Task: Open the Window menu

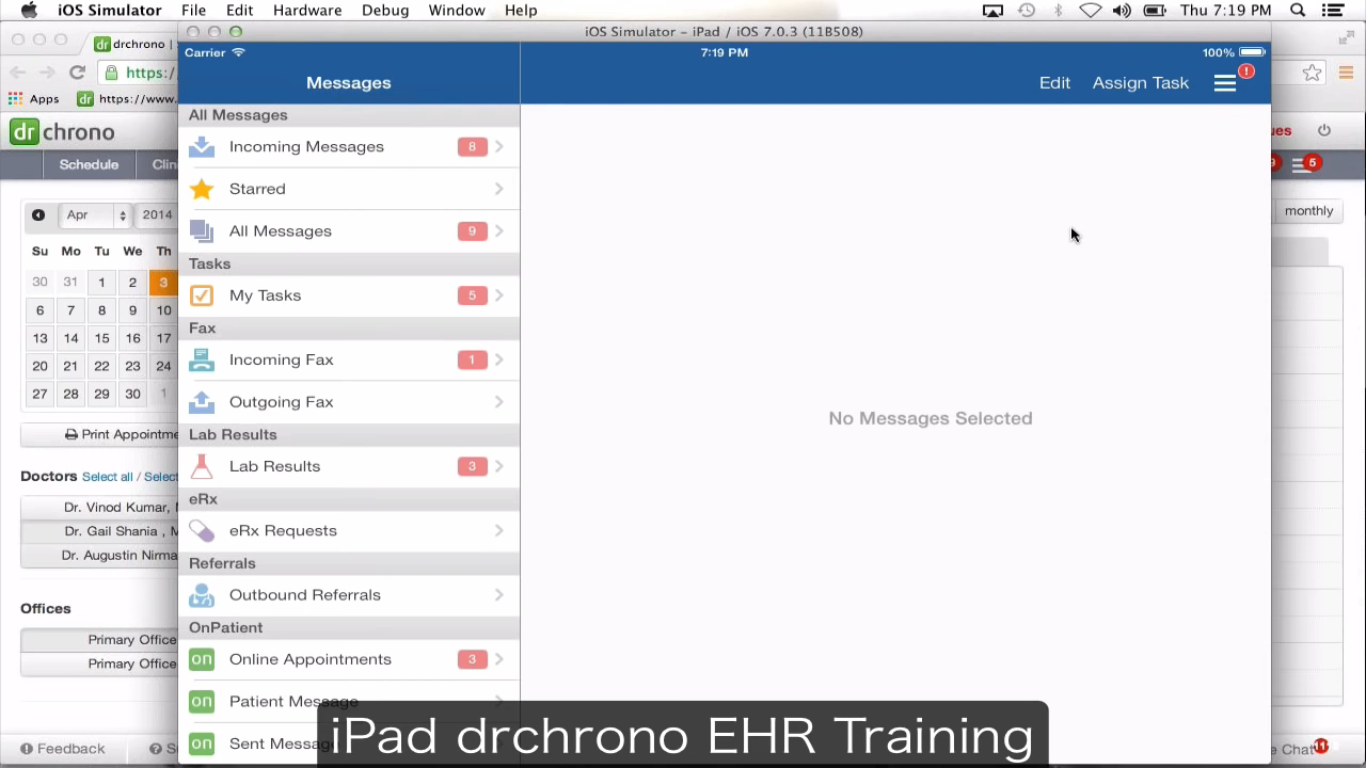Action: pyautogui.click(x=456, y=10)
